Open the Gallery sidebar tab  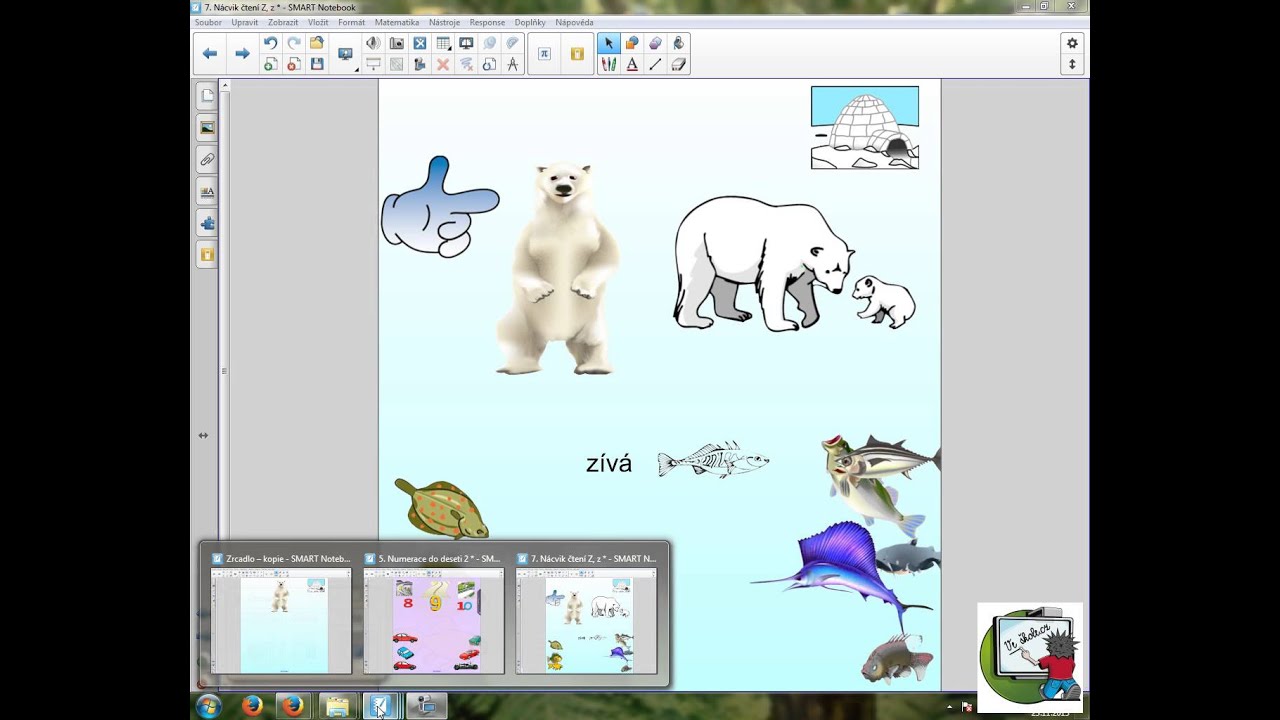[207, 127]
